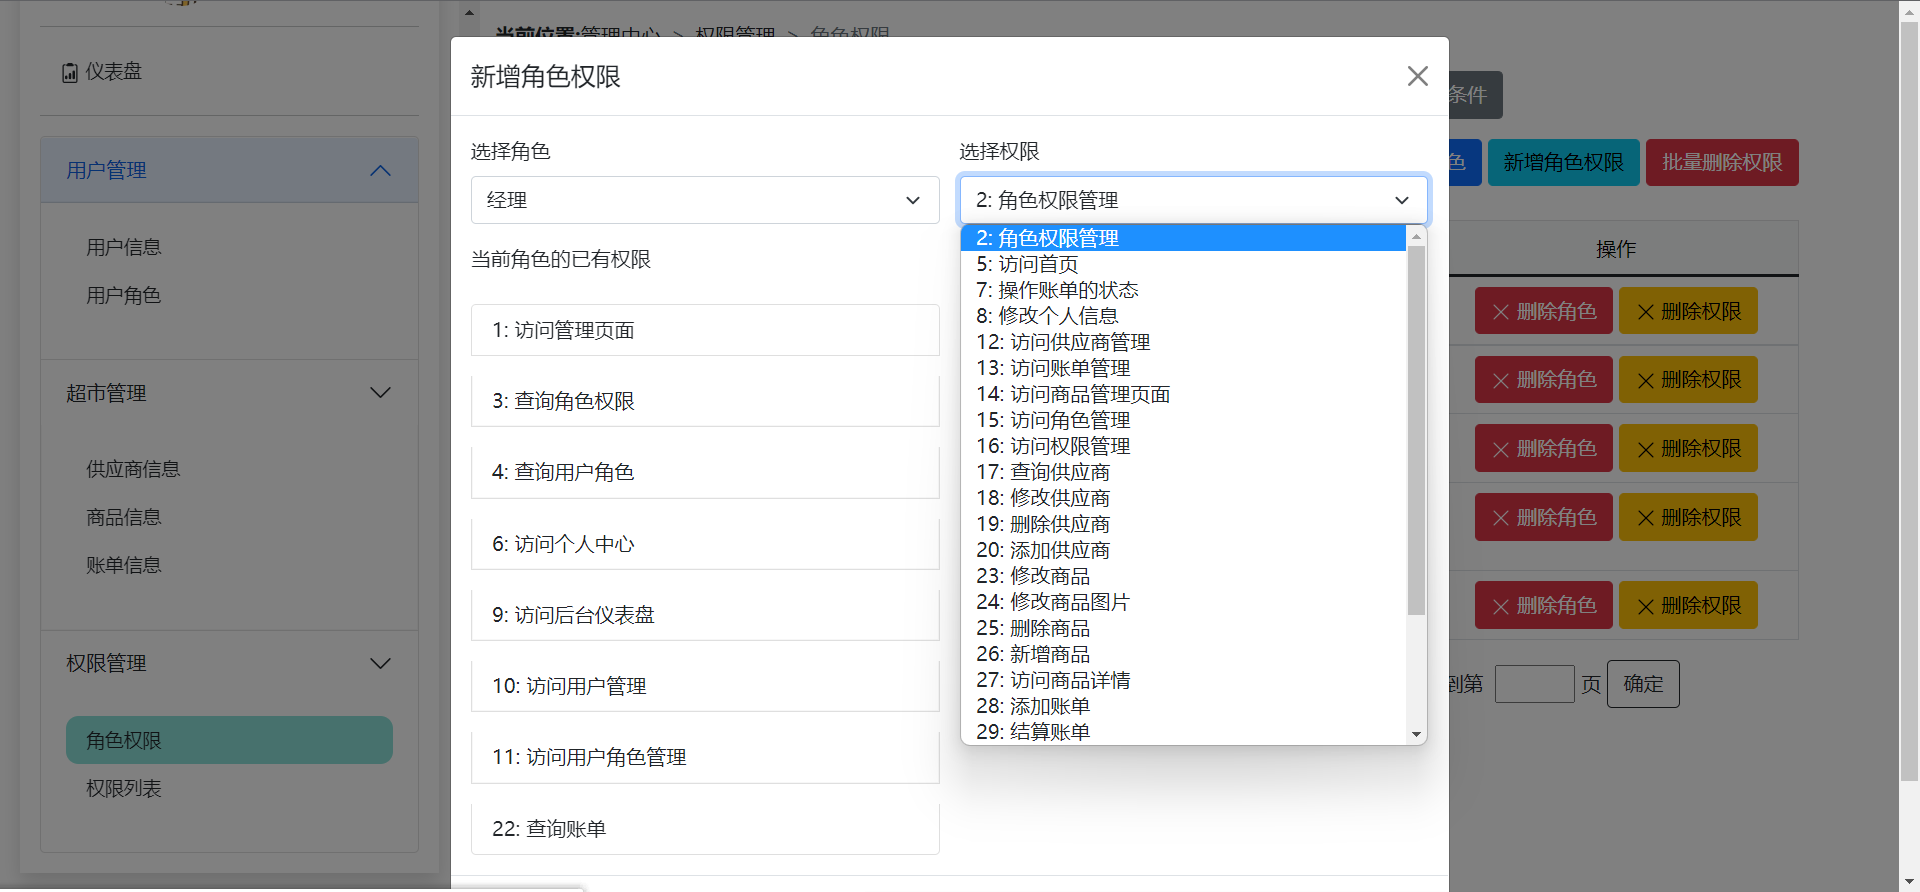Click 删除角色 in the first table row
Image resolution: width=1920 pixels, height=892 pixels.
[x=1544, y=311]
